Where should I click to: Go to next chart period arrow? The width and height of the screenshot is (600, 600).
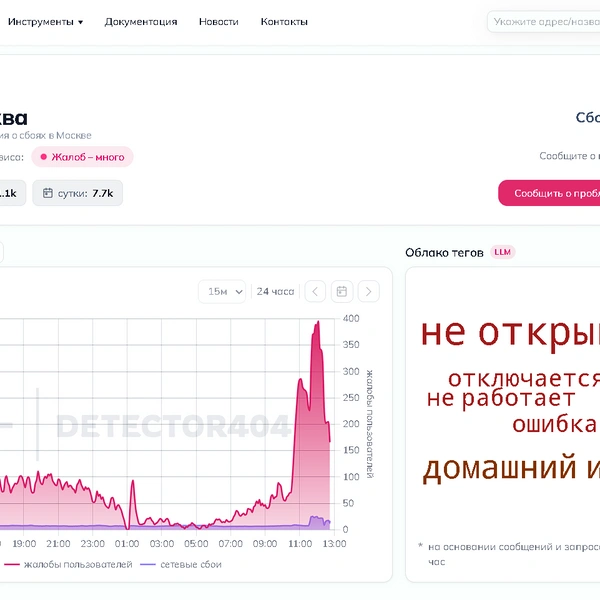(x=368, y=292)
